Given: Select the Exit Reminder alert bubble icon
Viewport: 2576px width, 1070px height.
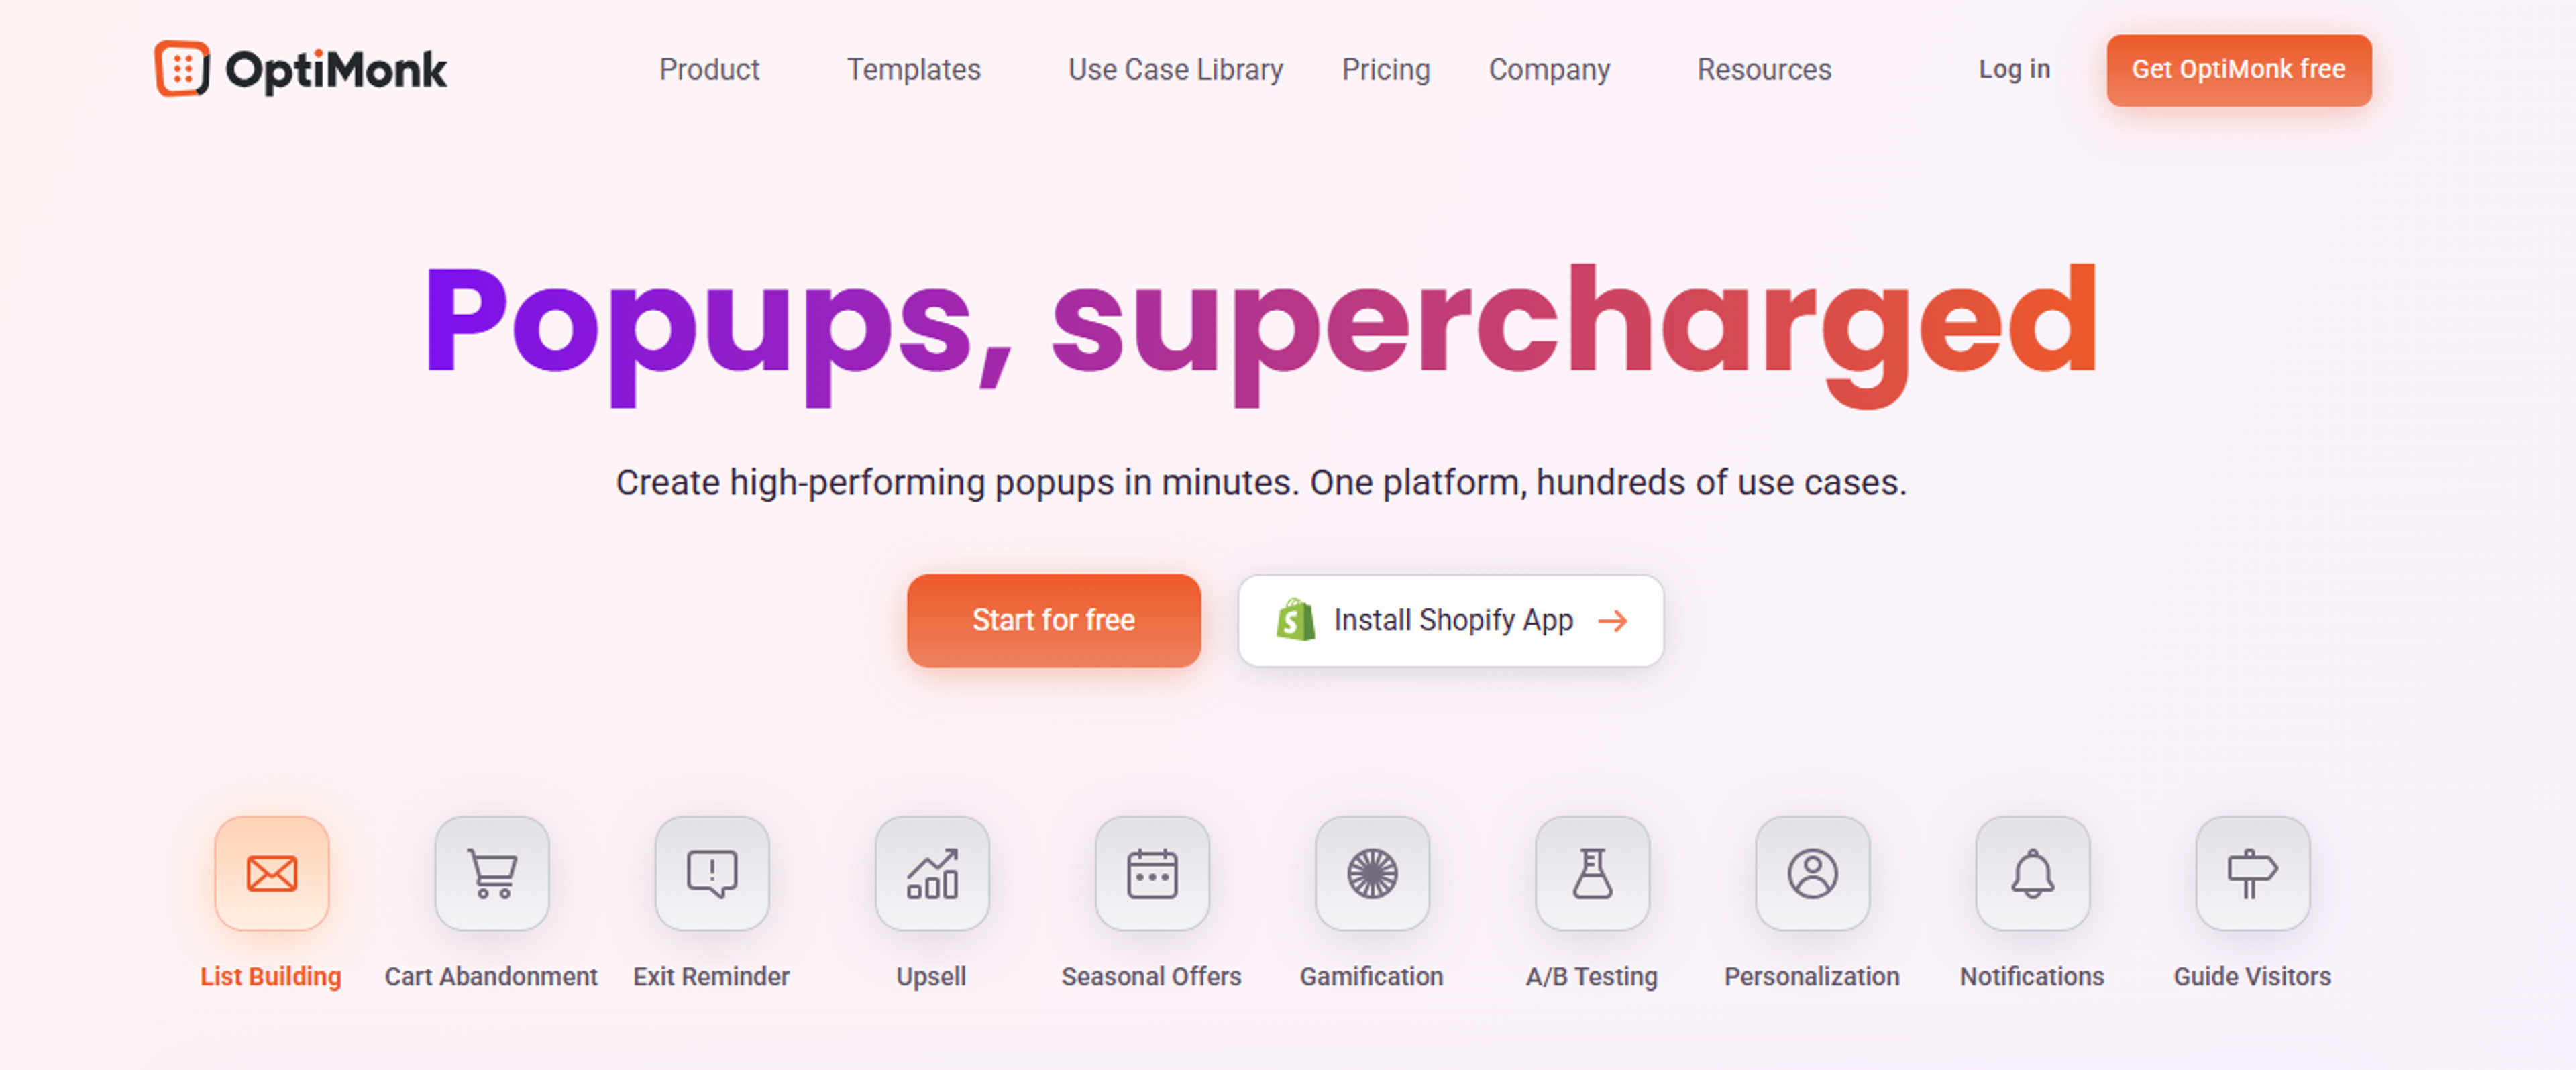Looking at the screenshot, I should tap(712, 874).
